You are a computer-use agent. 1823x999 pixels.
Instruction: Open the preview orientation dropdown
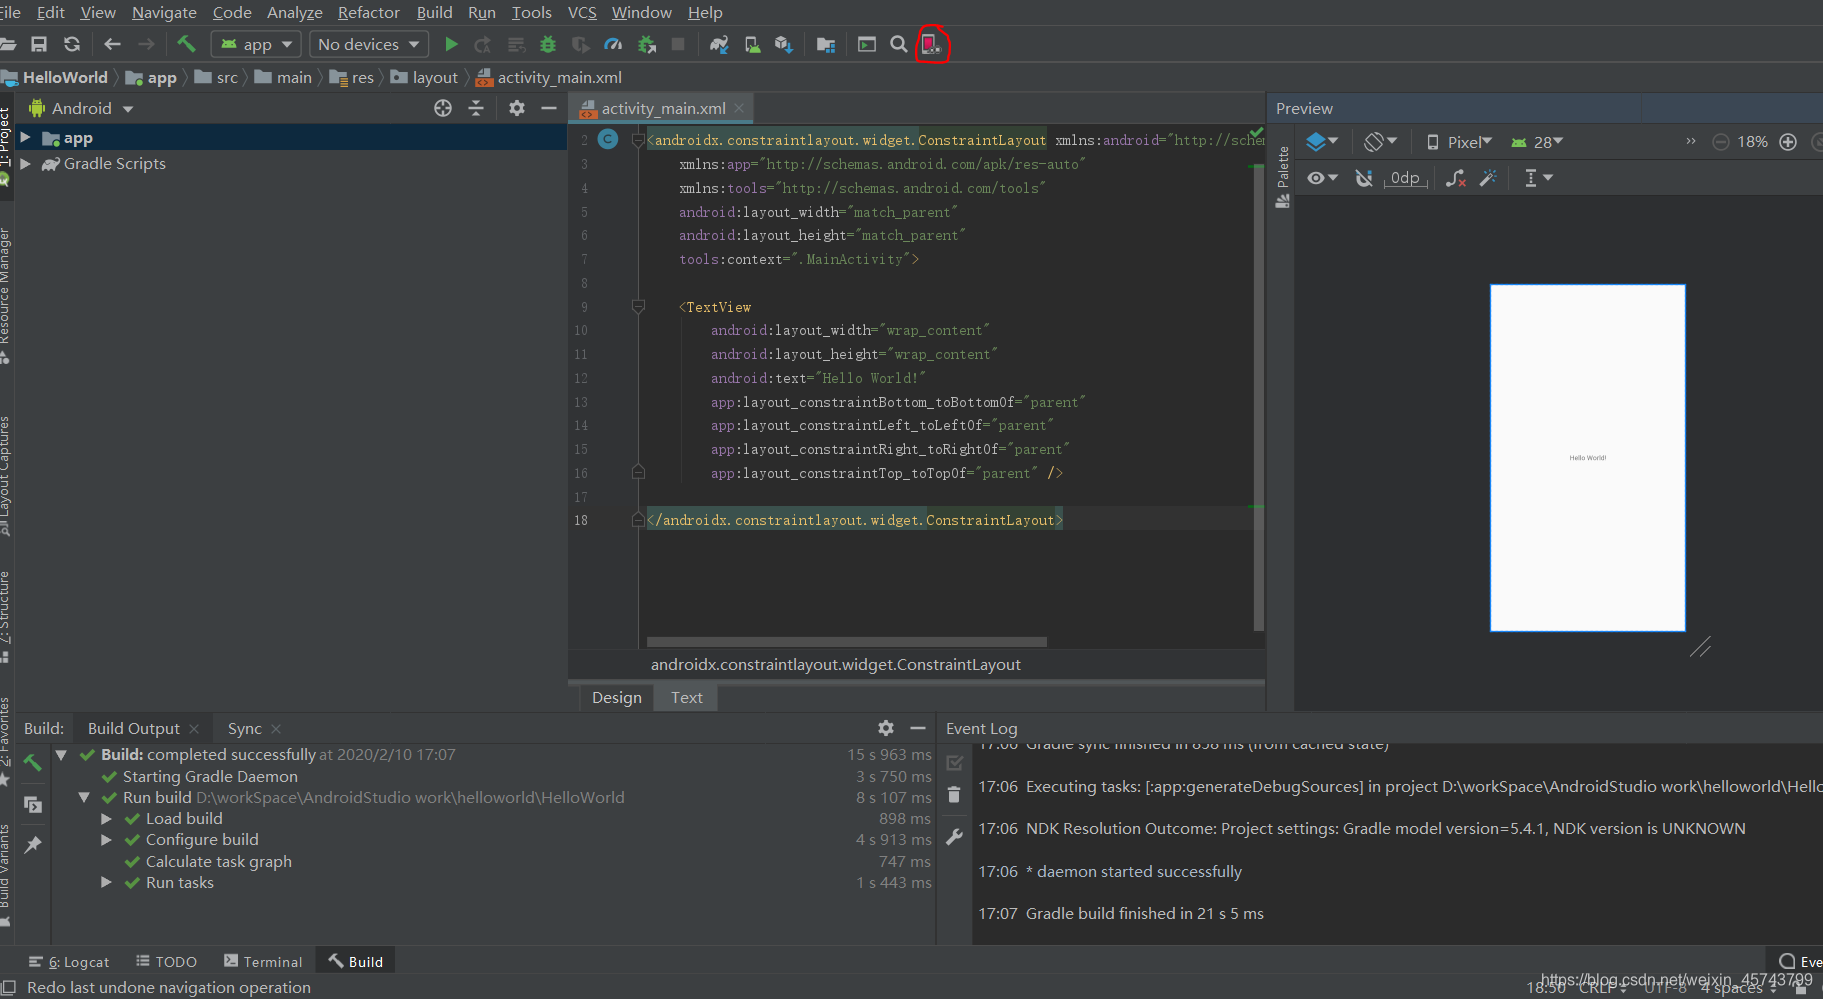coord(1381,142)
